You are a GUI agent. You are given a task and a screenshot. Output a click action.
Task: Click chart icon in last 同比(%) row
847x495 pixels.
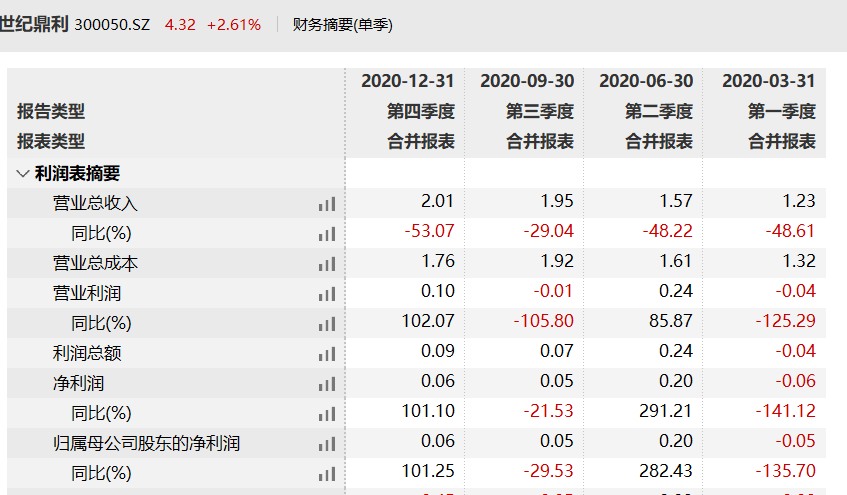pyautogui.click(x=327, y=474)
